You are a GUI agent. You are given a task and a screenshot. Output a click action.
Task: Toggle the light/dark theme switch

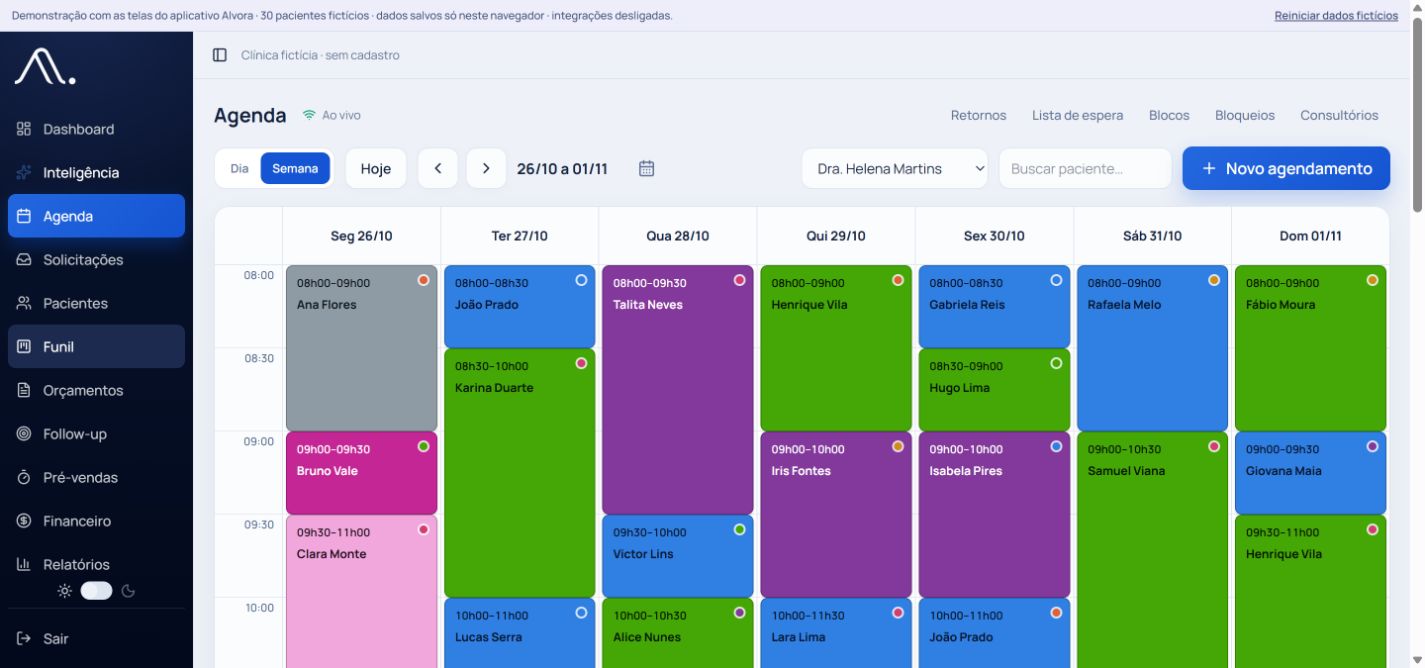[97, 590]
